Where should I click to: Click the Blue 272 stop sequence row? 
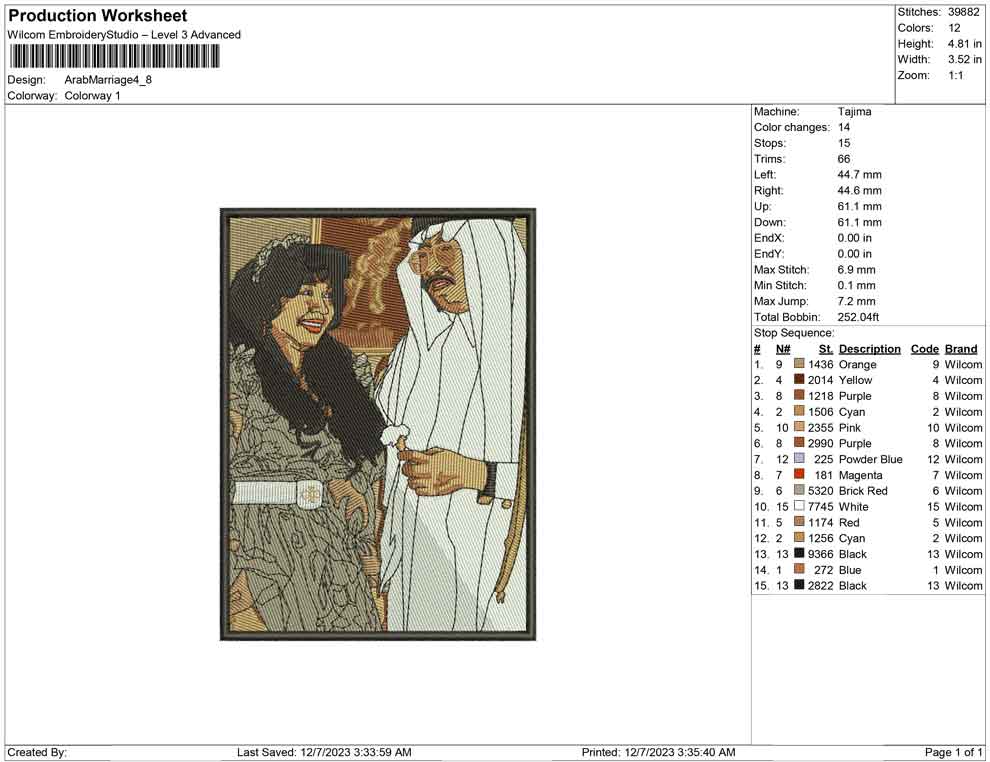(868, 569)
